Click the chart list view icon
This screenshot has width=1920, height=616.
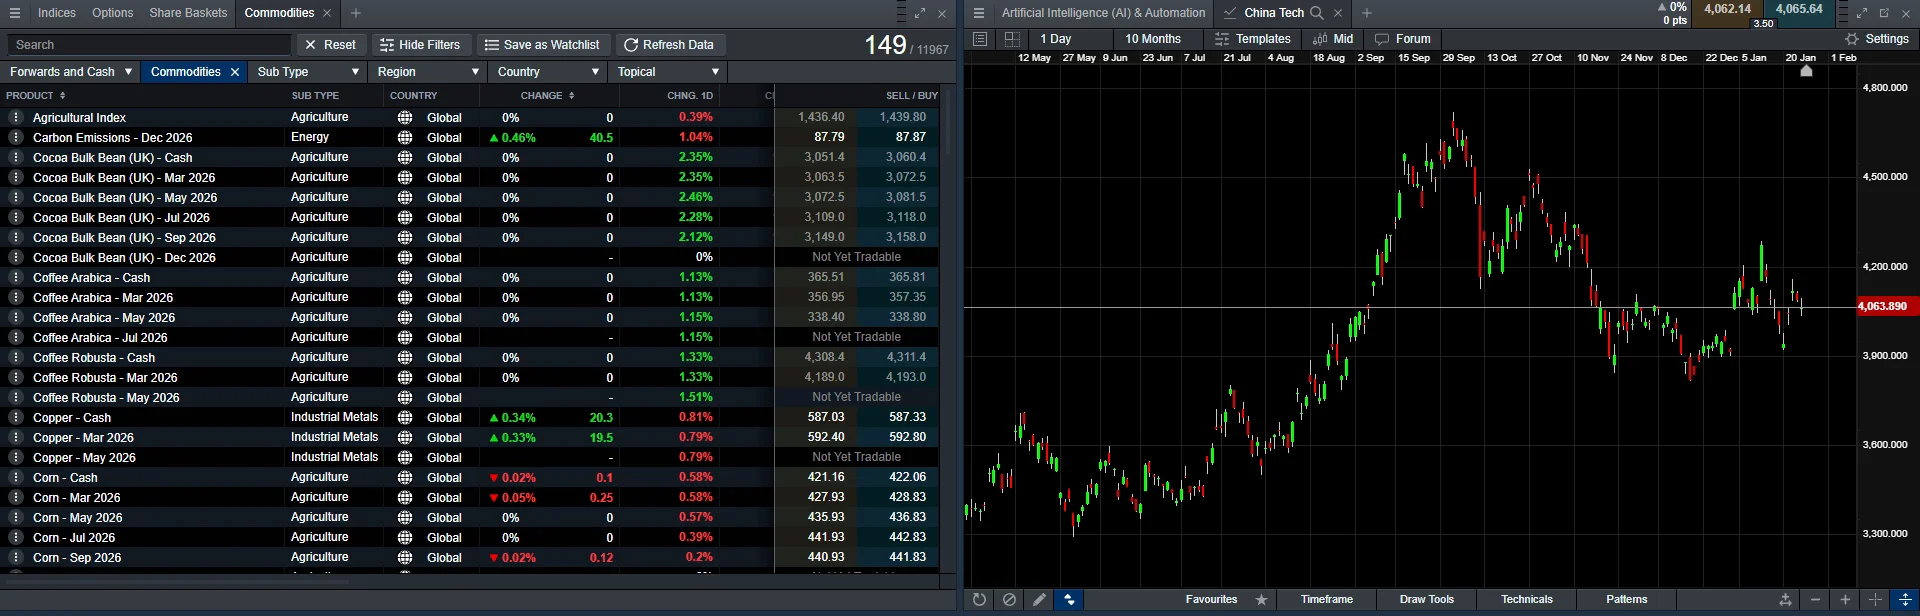(980, 39)
